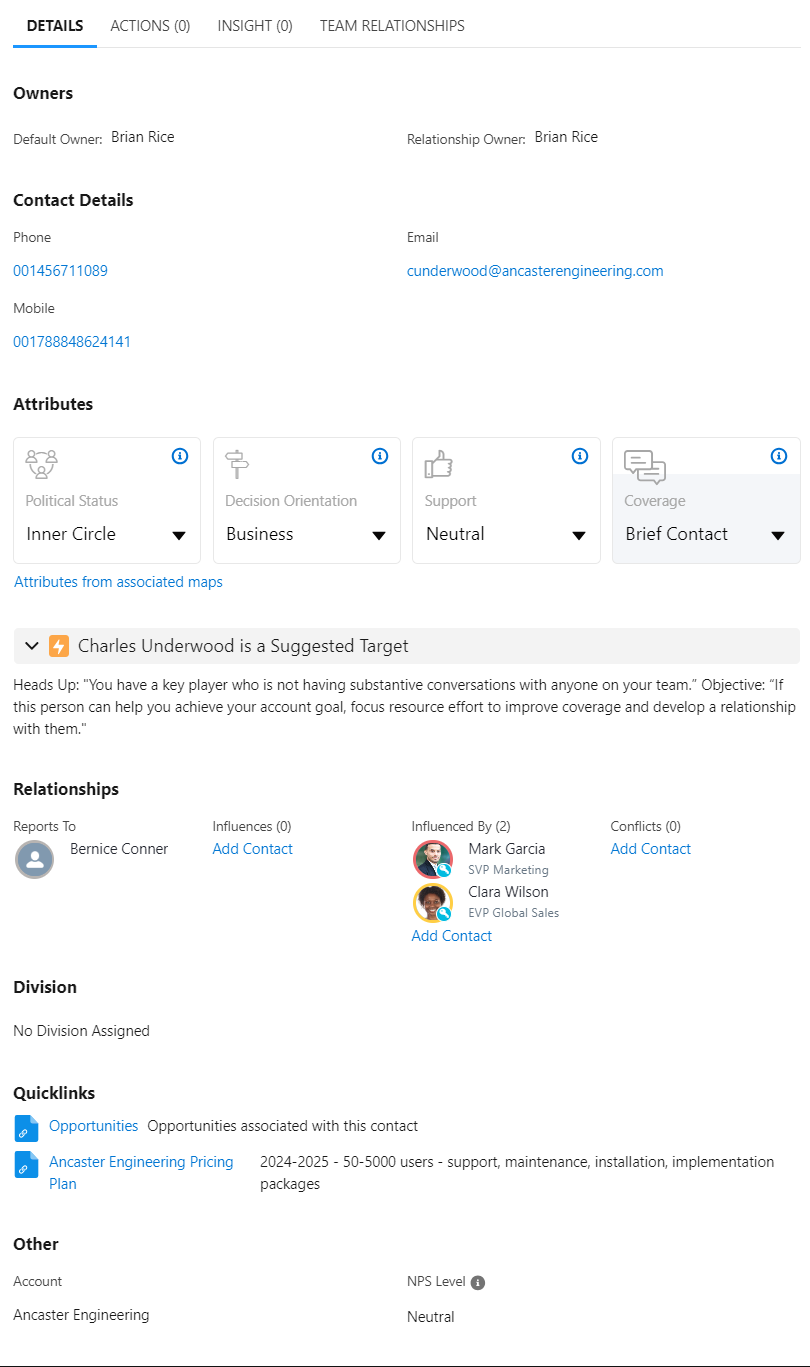Click the NPS Level info icon
Viewport: 810px width, 1367px height.
[478, 1283]
